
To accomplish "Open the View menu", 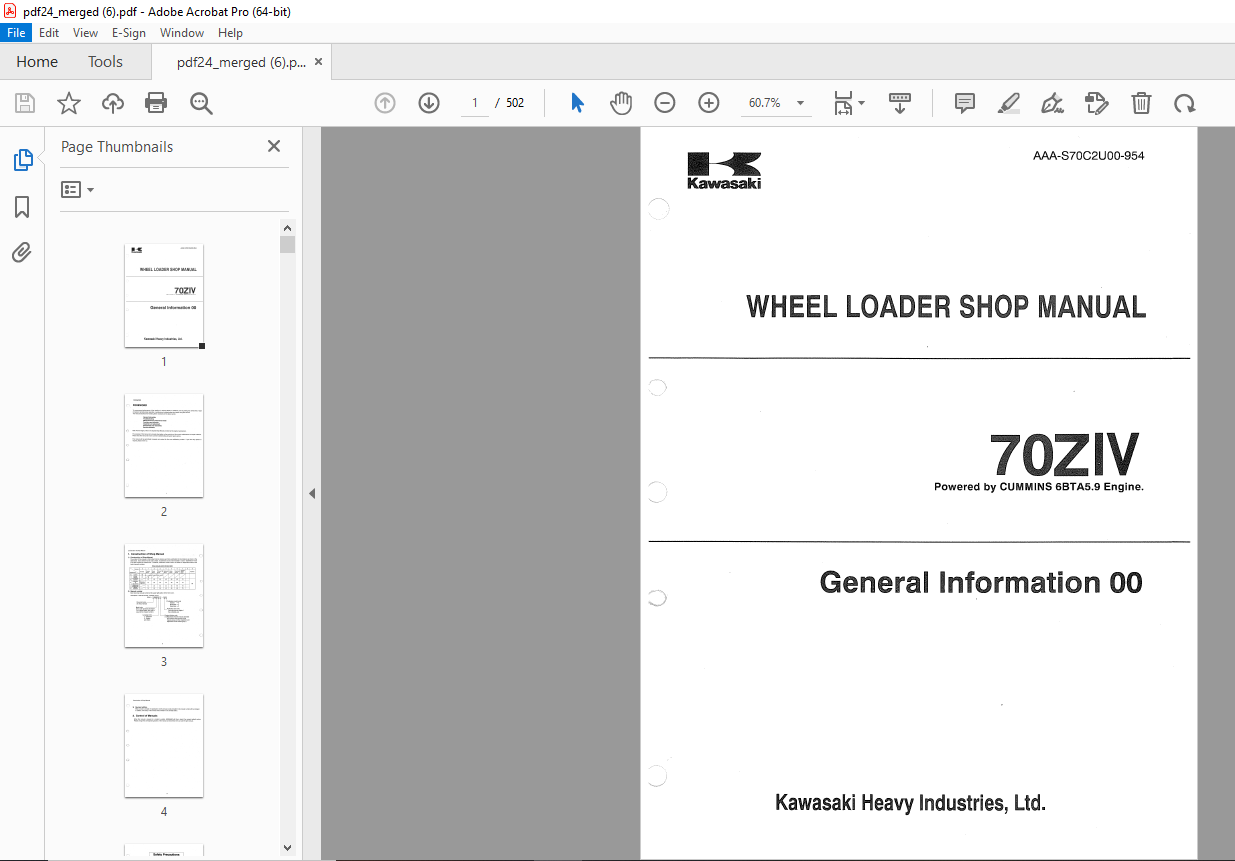I will click(85, 32).
